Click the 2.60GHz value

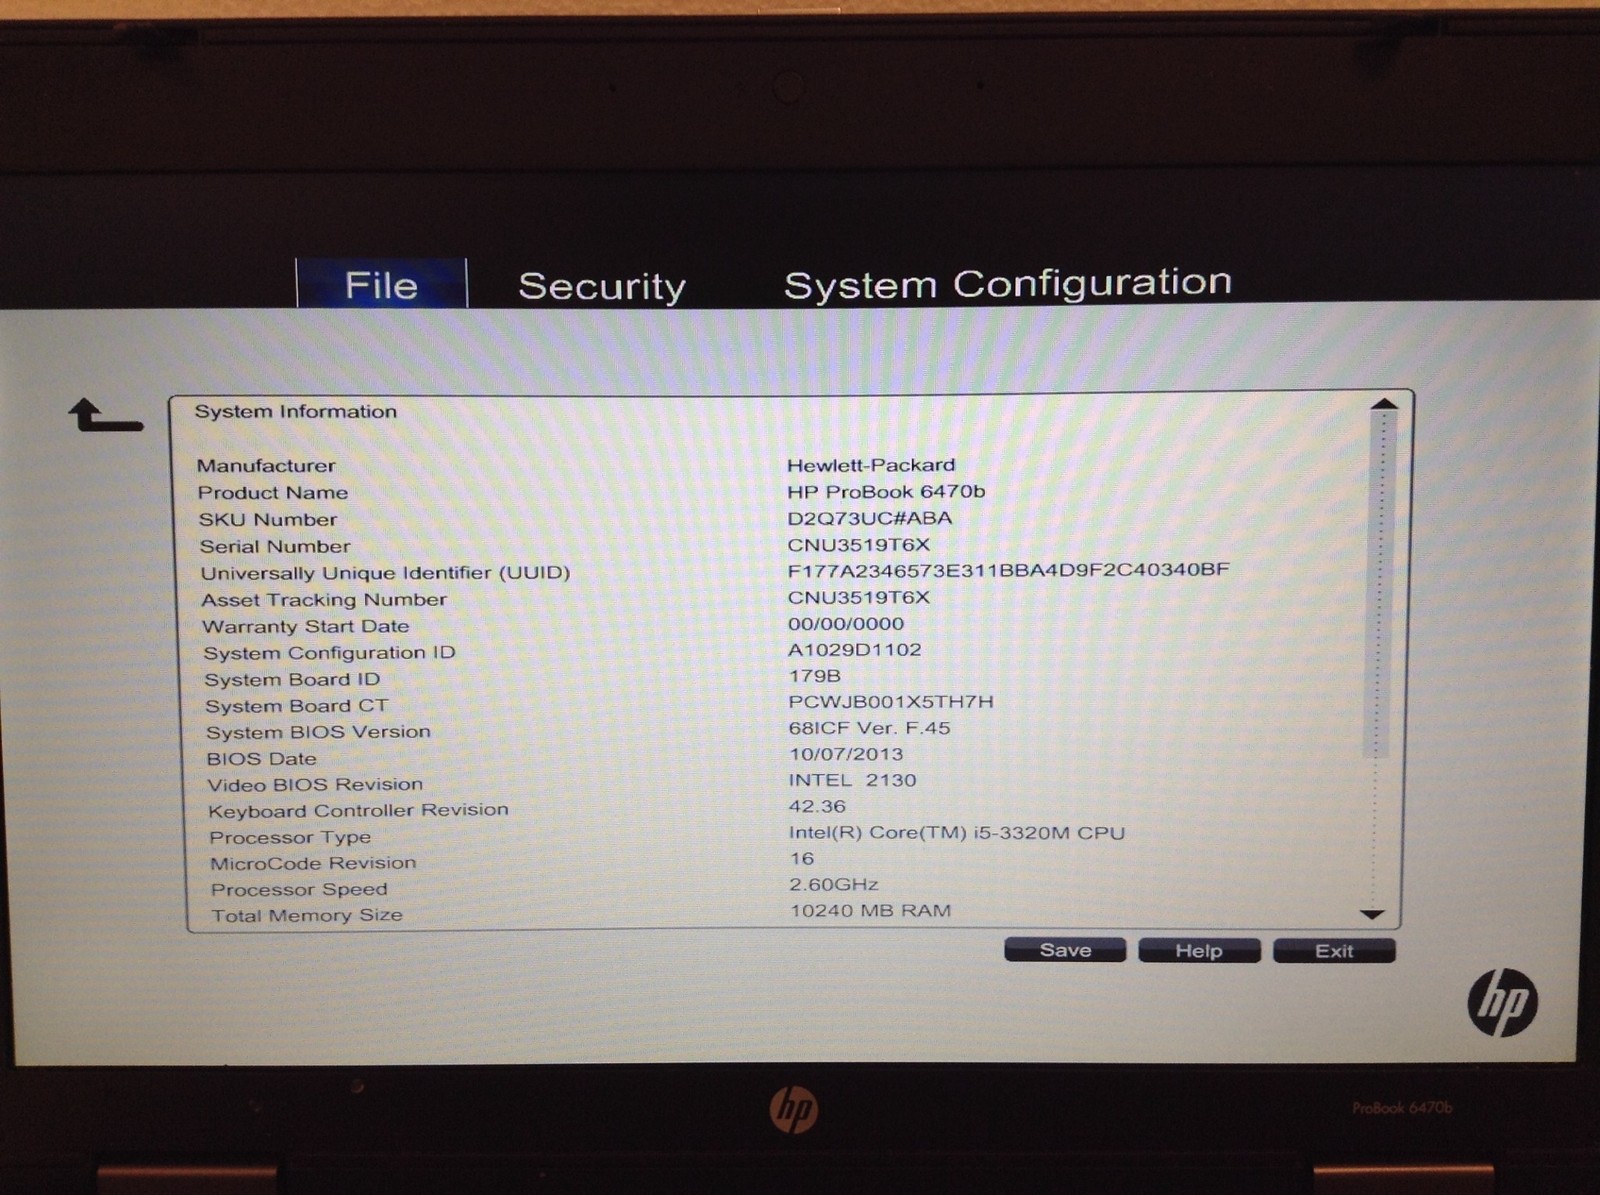(x=834, y=884)
